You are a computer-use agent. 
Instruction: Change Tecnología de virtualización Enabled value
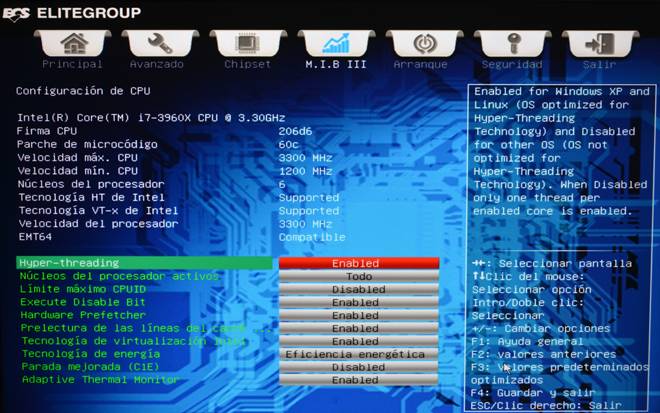359,341
